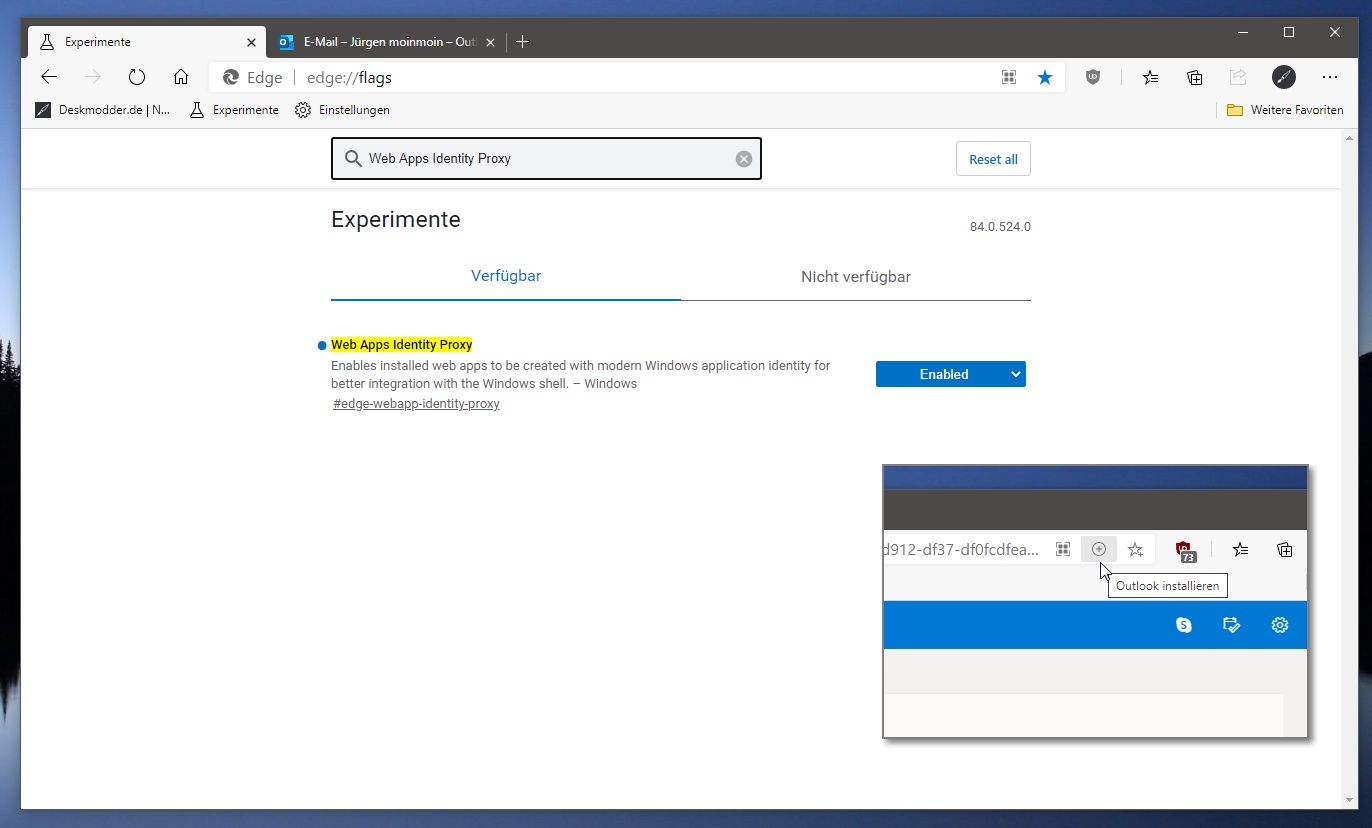Screen dimensions: 1372x828
Task: Open the Einstellungen bookmark
Action: pyautogui.click(x=342, y=110)
